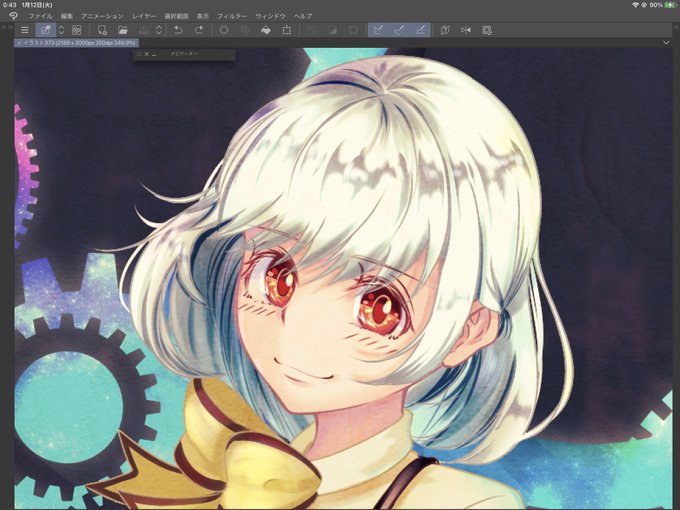The image size is (680, 510).
Task: Open the hamburger menu in the command bar
Action: (x=25, y=30)
